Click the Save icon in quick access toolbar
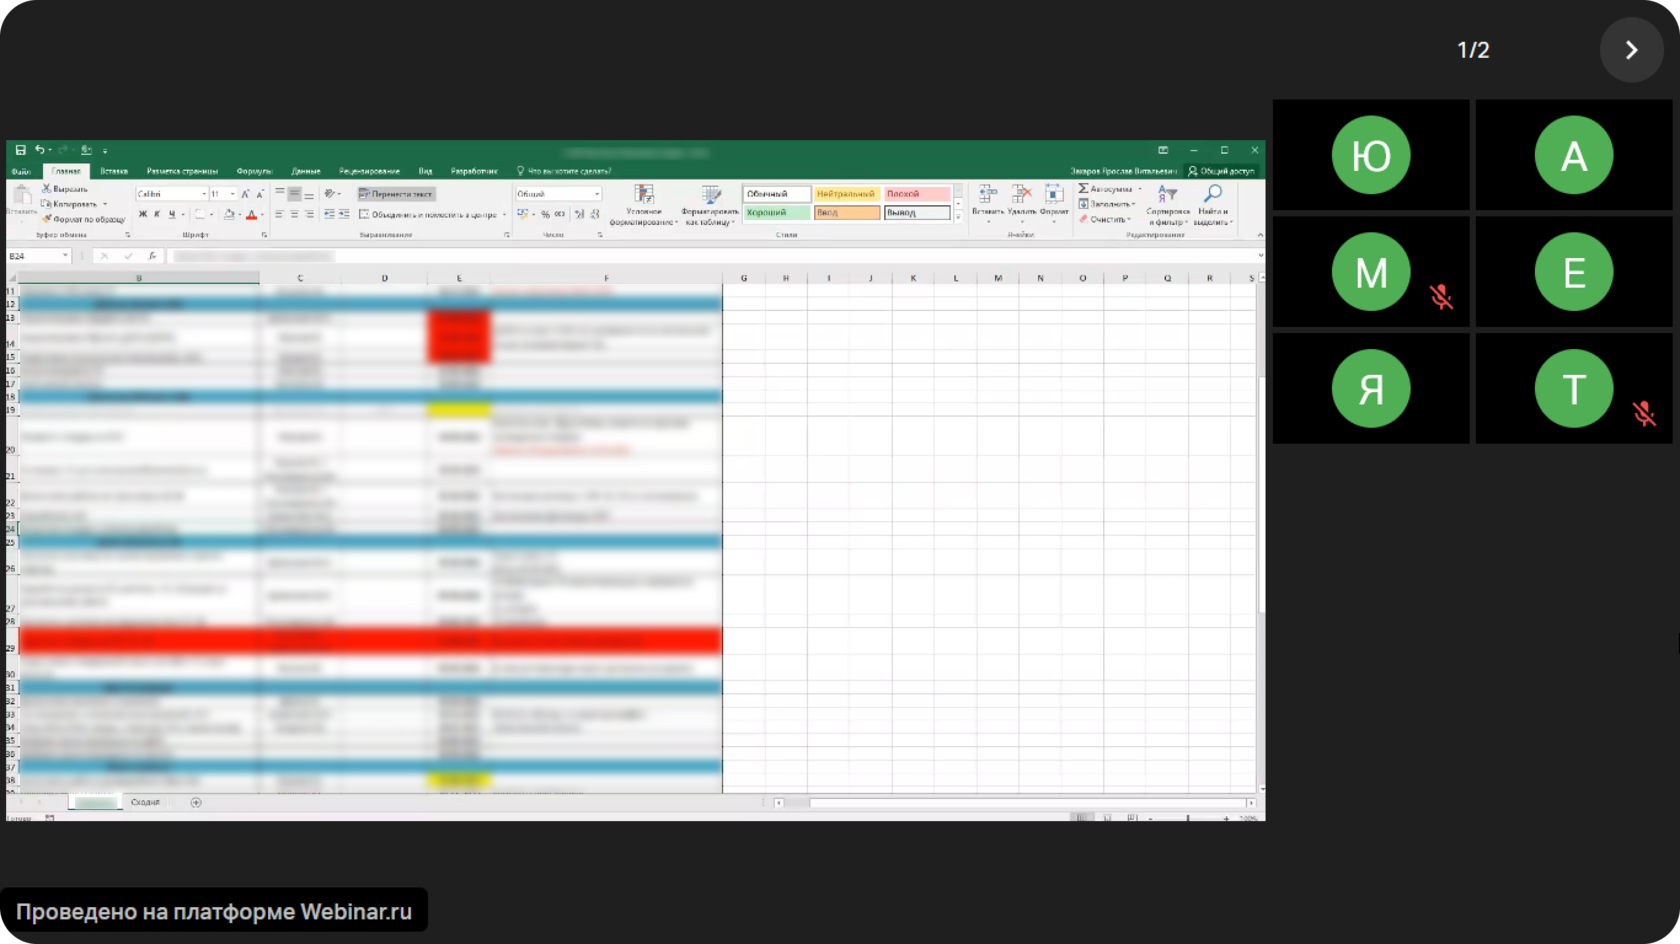Viewport: 1680px width, 944px height. [x=20, y=150]
